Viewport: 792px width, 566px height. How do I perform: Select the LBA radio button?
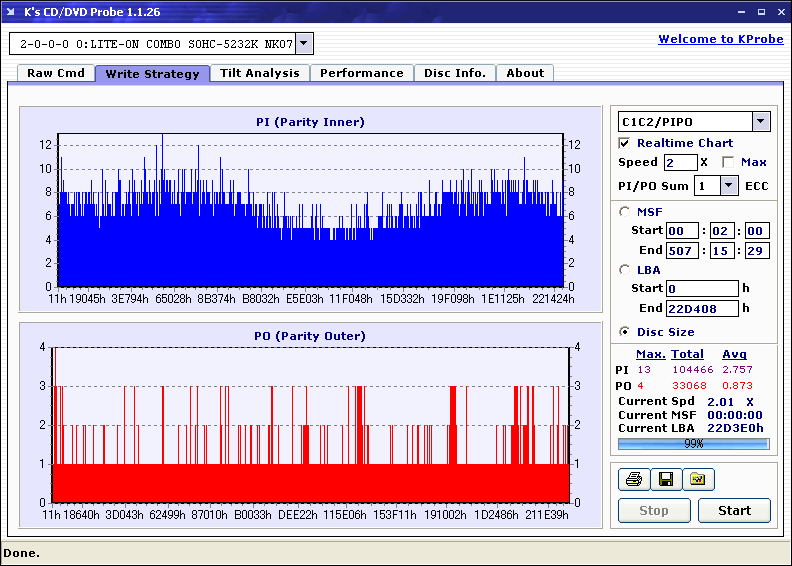pyautogui.click(x=625, y=269)
